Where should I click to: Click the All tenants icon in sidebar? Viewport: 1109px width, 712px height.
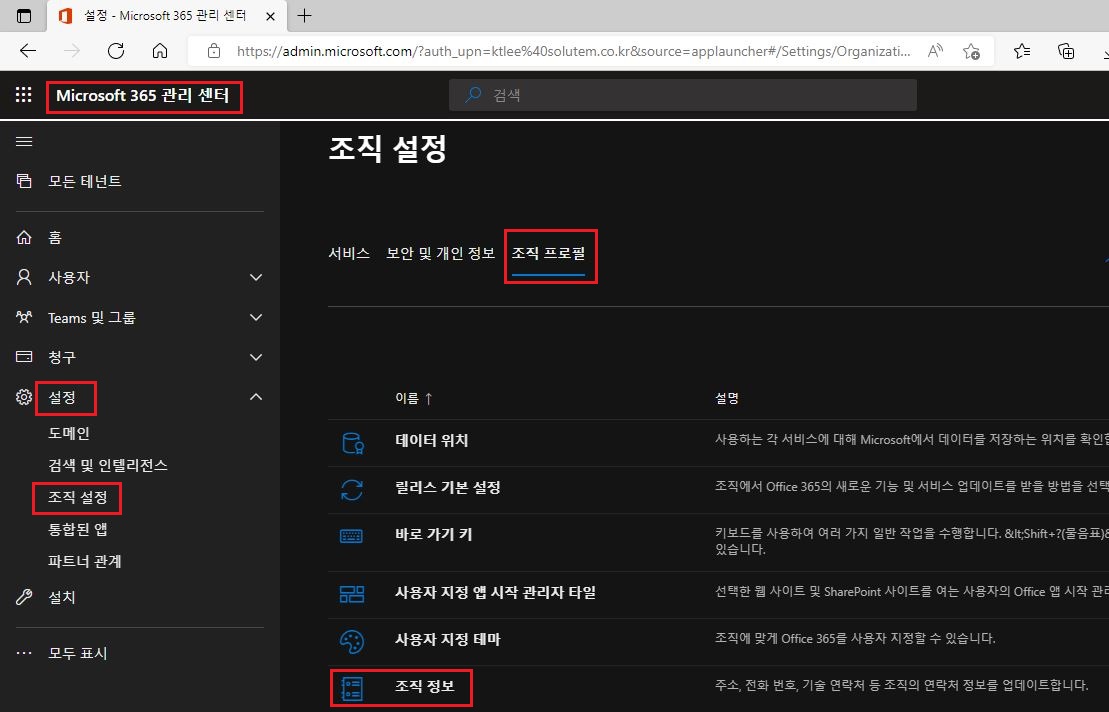24,181
